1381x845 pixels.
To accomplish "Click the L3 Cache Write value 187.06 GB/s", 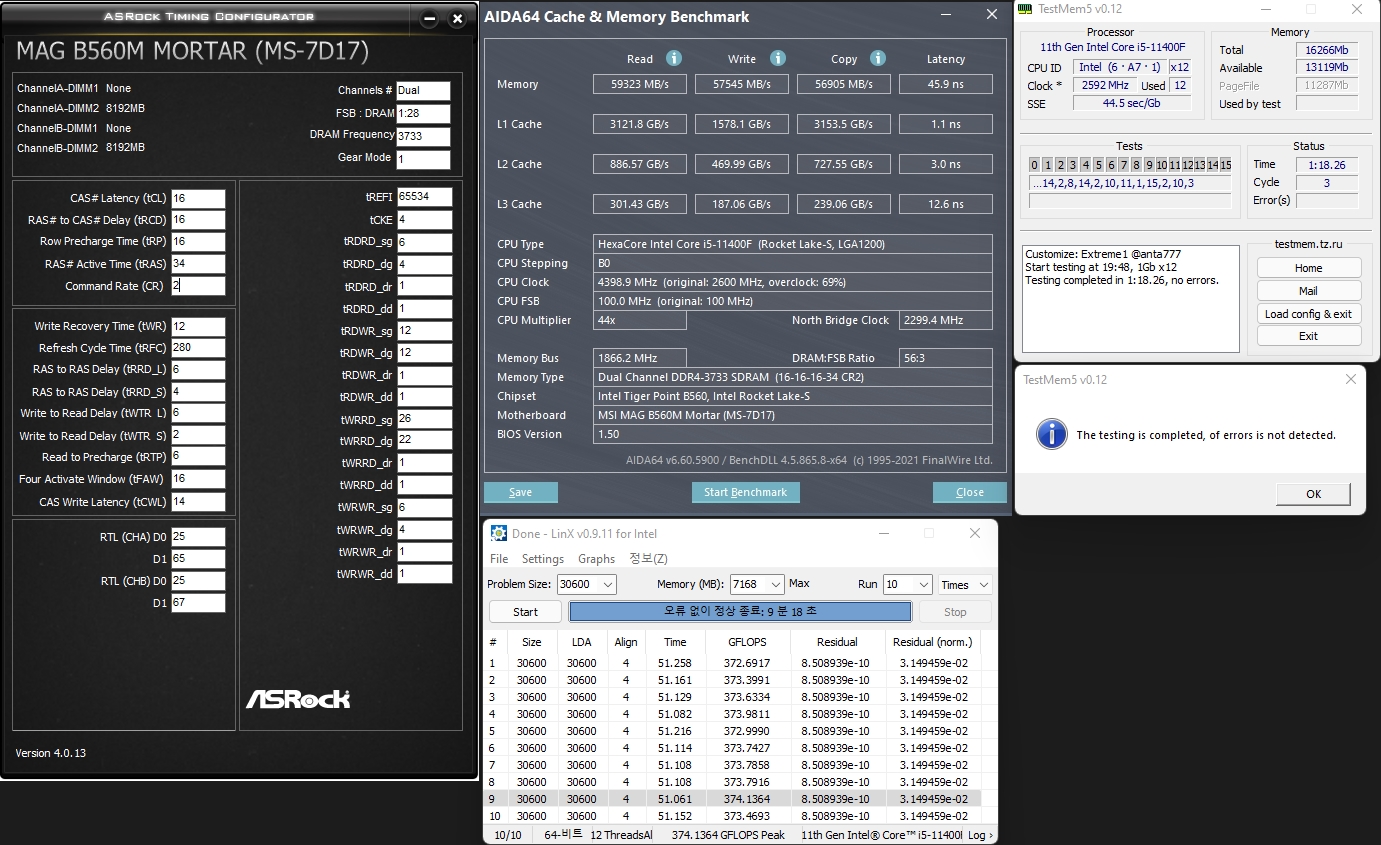I will [742, 204].
